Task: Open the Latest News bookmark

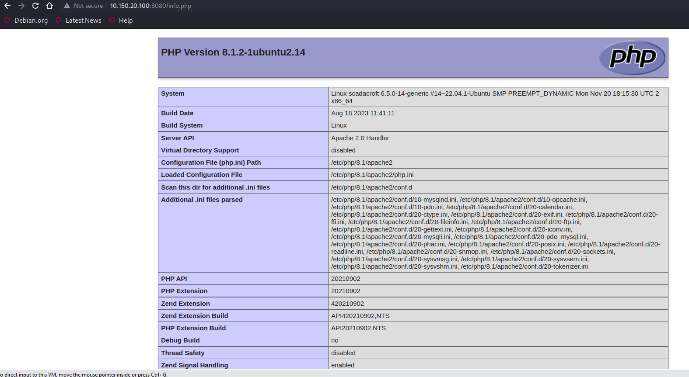Action: [x=79, y=20]
